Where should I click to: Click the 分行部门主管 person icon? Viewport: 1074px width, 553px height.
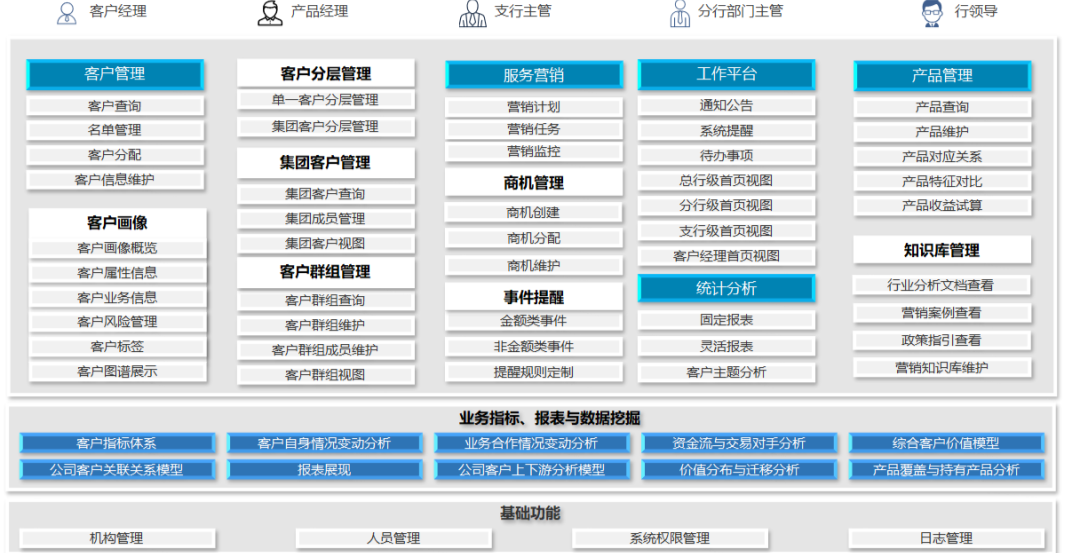(680, 13)
